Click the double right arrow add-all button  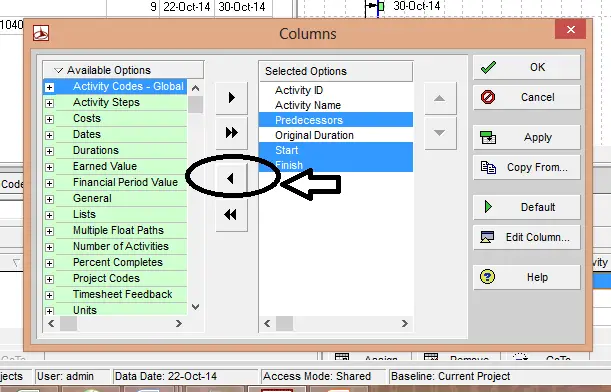[231, 133]
